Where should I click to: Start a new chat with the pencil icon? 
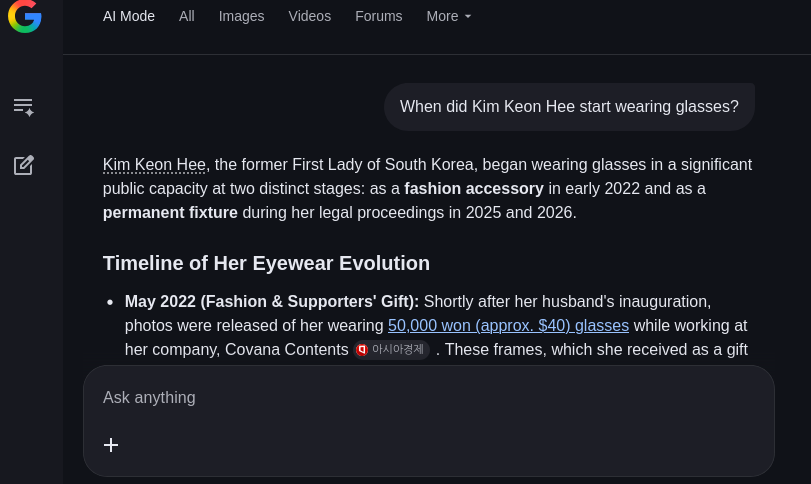[x=23, y=165]
